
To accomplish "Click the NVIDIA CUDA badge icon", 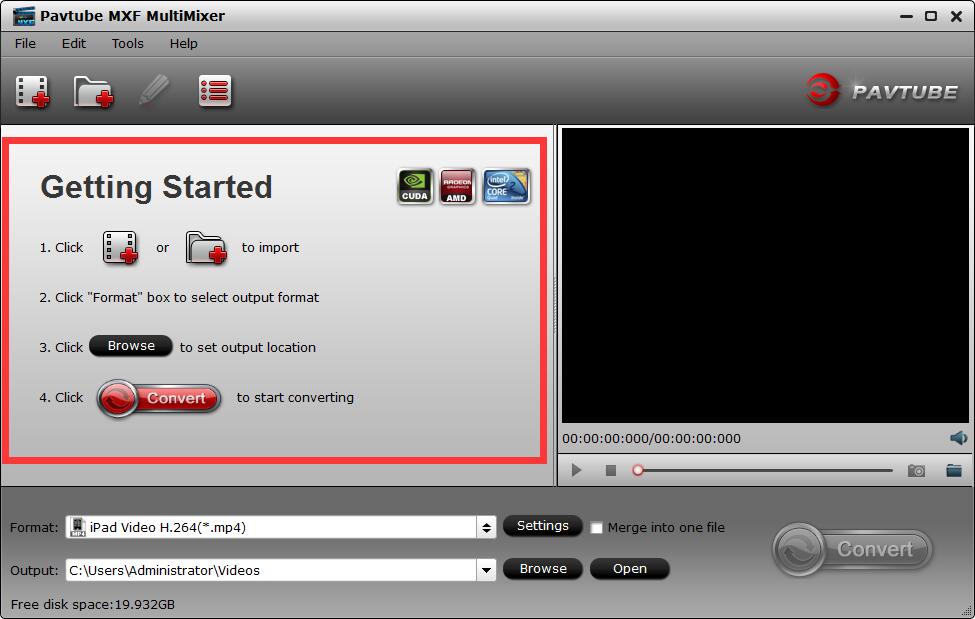I will click(415, 186).
